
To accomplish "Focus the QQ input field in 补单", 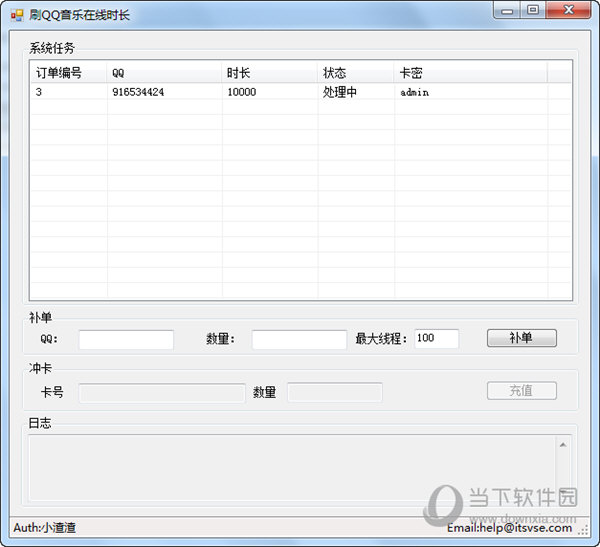I will pyautogui.click(x=126, y=339).
